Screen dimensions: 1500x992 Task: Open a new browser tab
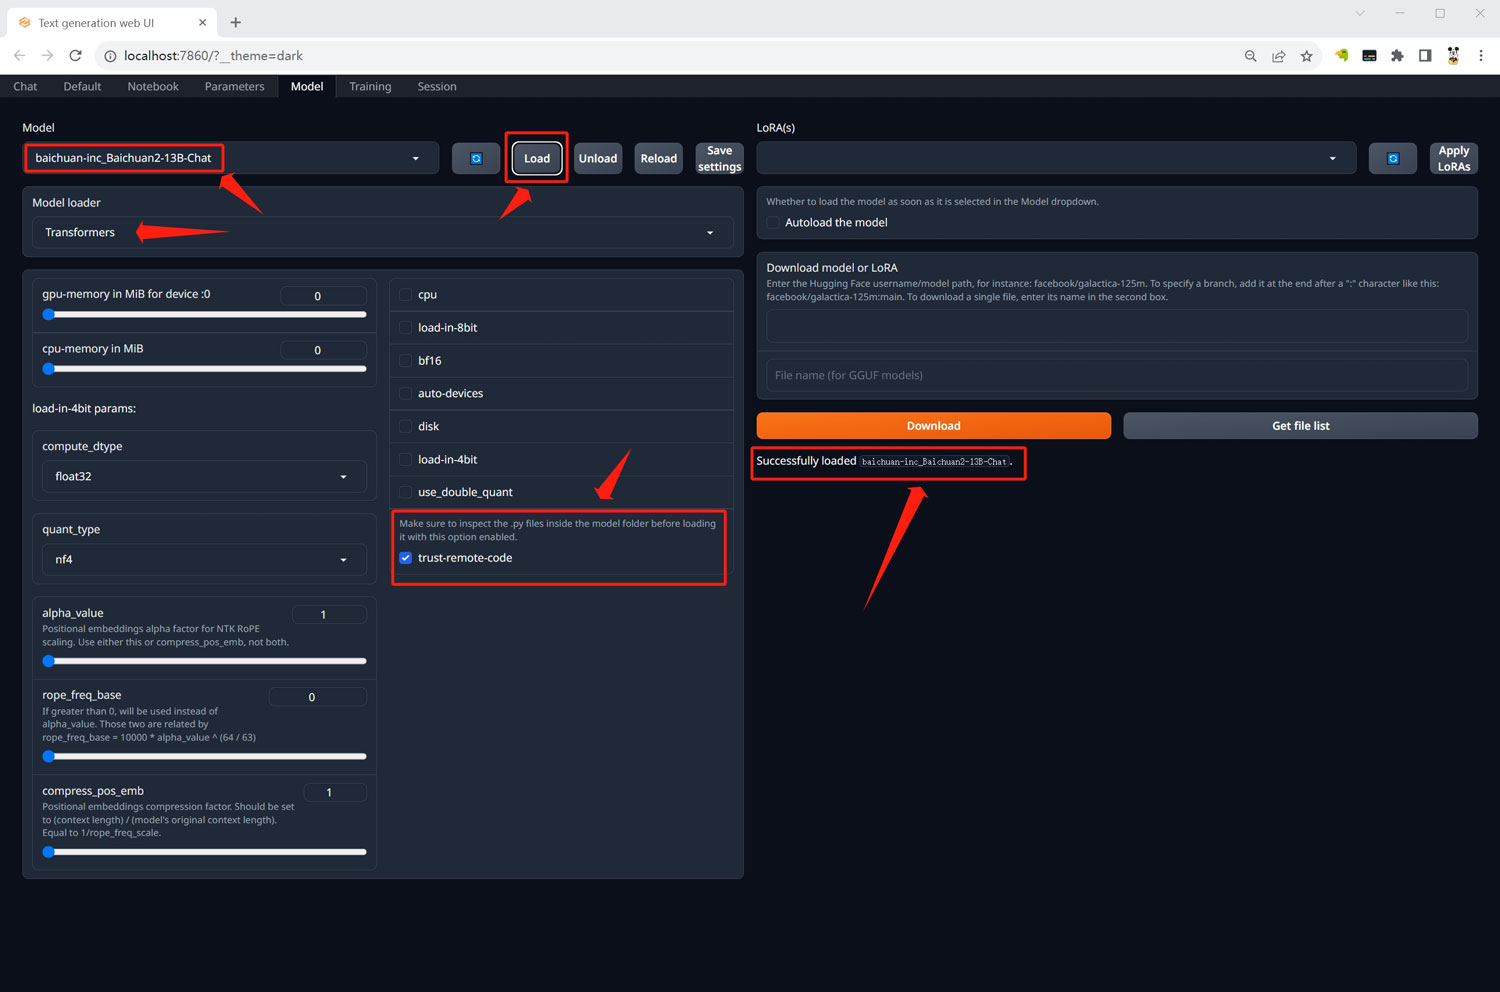click(x=236, y=22)
